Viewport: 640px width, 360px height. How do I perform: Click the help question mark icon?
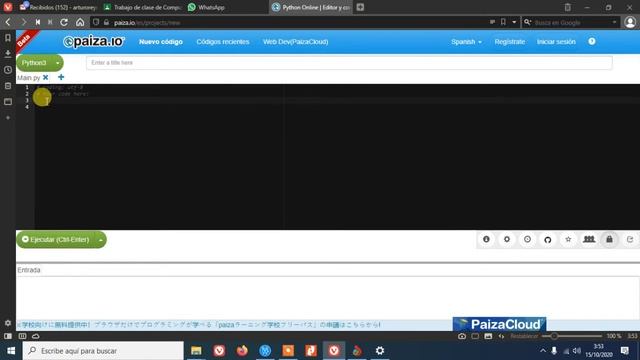tap(592, 41)
